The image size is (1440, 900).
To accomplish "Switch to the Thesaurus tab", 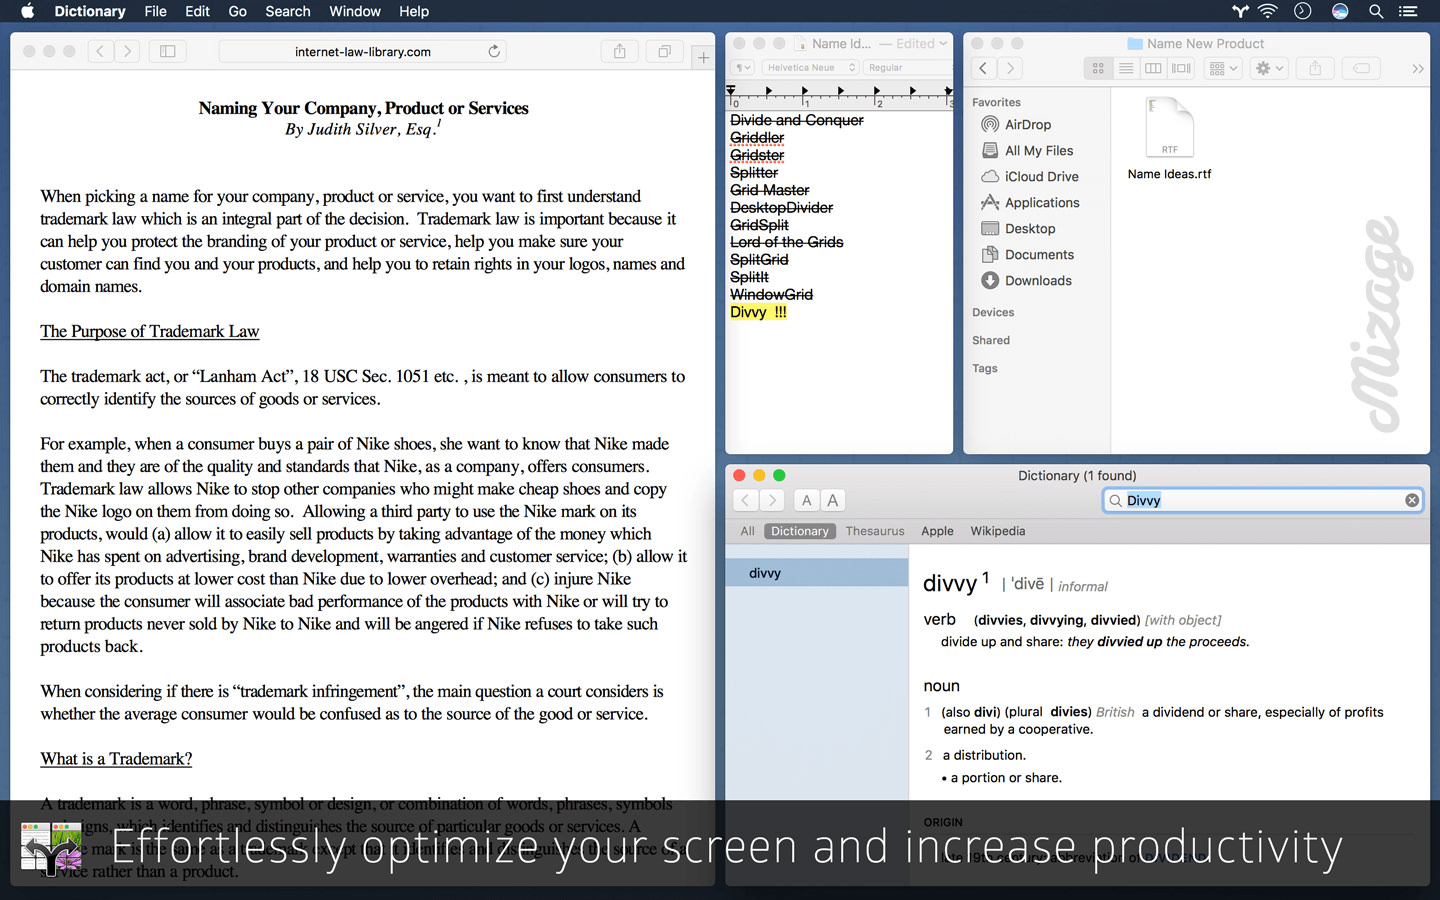I will coord(875,531).
